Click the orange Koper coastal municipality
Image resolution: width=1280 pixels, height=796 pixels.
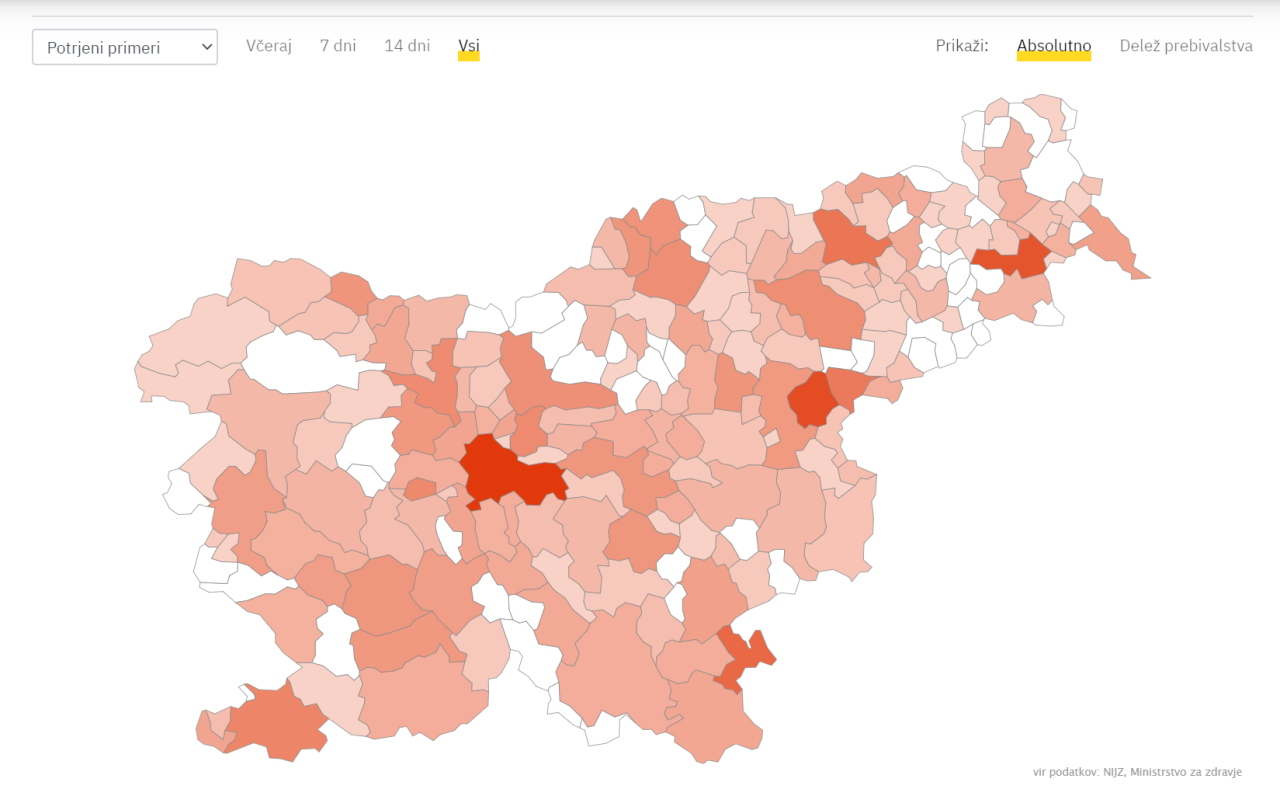tap(275, 722)
